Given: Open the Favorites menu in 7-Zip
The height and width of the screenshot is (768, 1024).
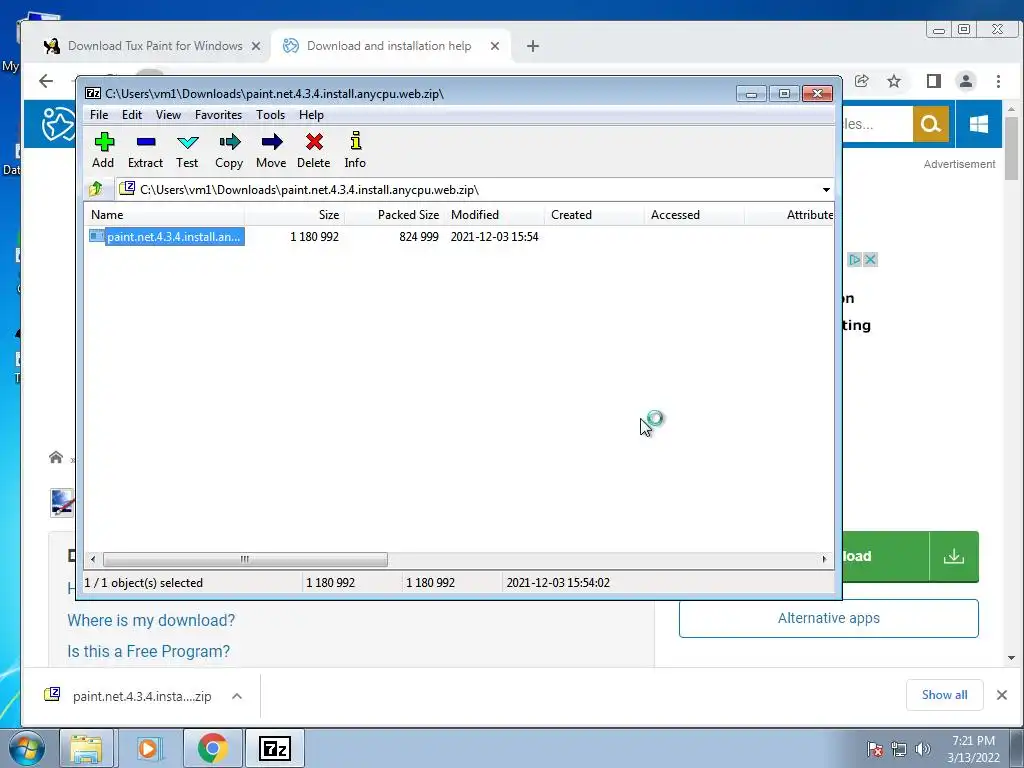Looking at the screenshot, I should (x=218, y=115).
